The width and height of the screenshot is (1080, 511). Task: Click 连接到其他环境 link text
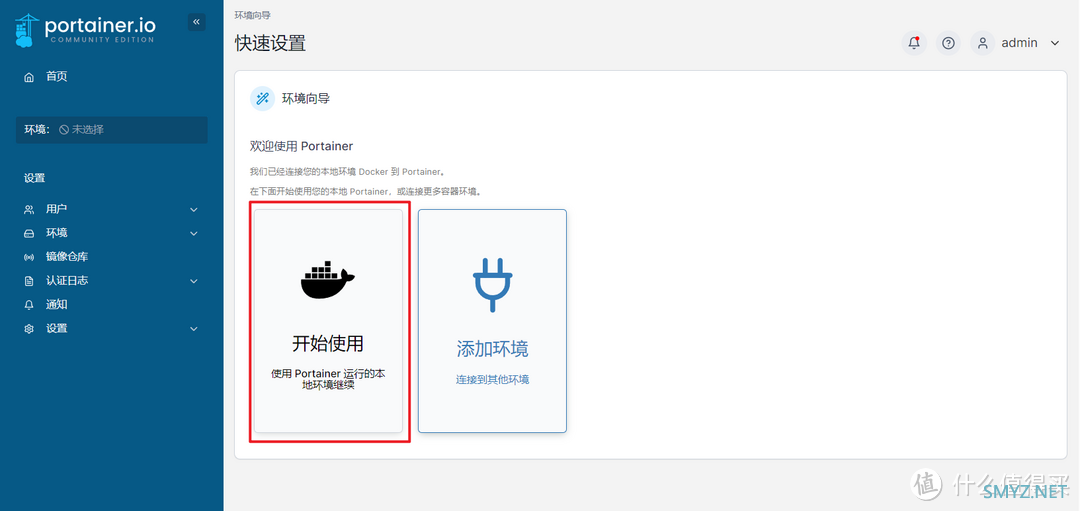(492, 379)
